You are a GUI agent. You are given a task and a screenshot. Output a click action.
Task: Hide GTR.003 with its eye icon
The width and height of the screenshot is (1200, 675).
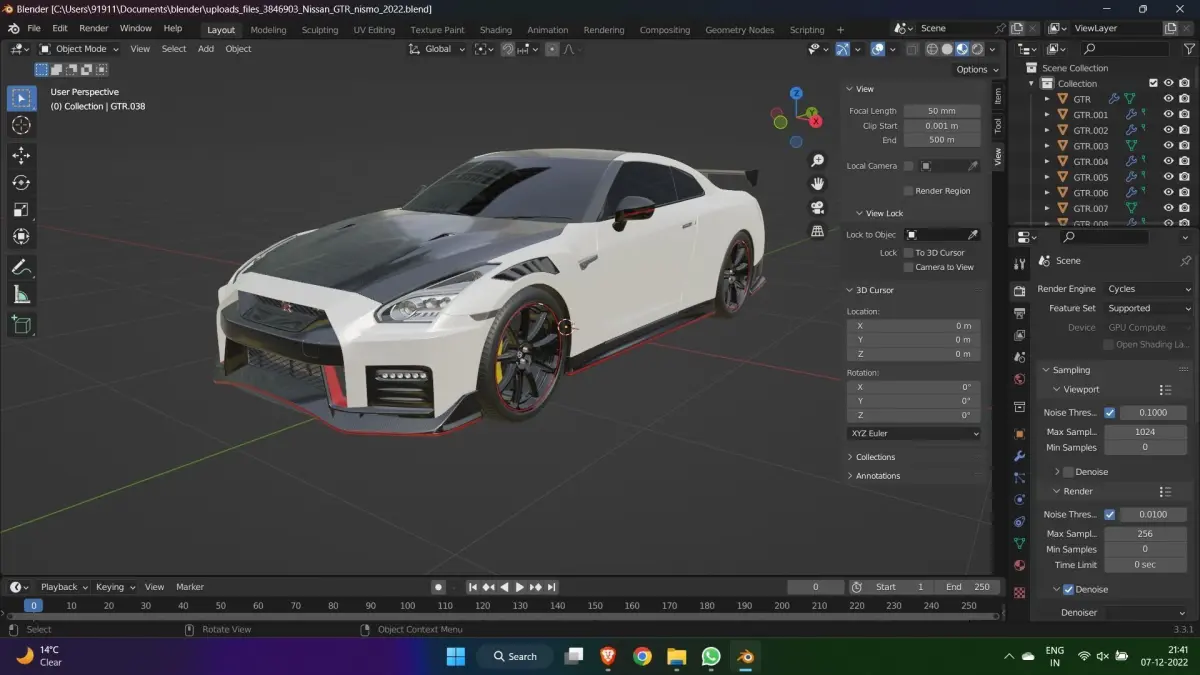(x=1168, y=146)
